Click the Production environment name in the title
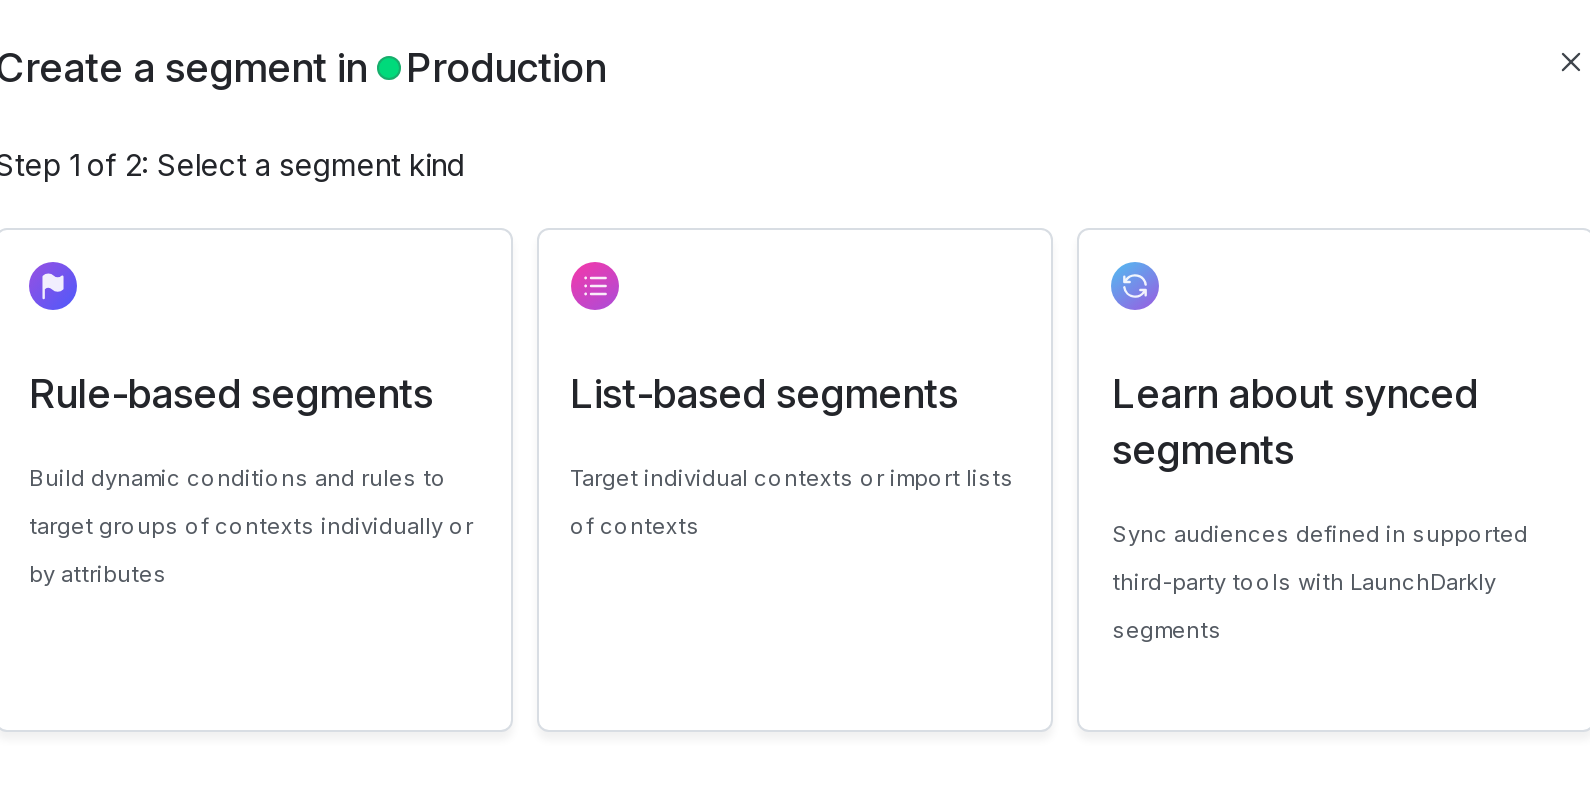1590x788 pixels. coord(506,69)
